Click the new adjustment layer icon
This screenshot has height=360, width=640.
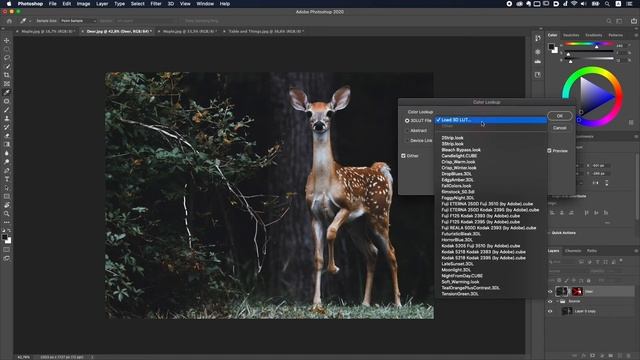(602, 356)
